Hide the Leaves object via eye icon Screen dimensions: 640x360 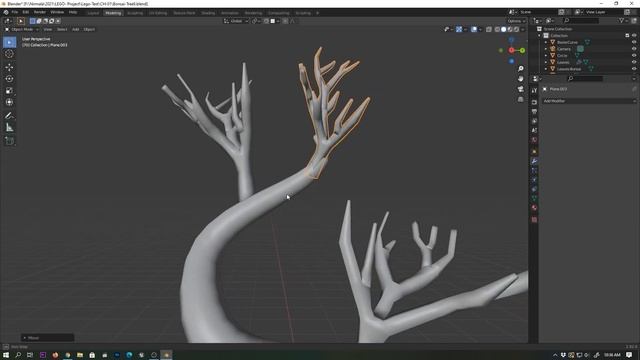point(634,62)
